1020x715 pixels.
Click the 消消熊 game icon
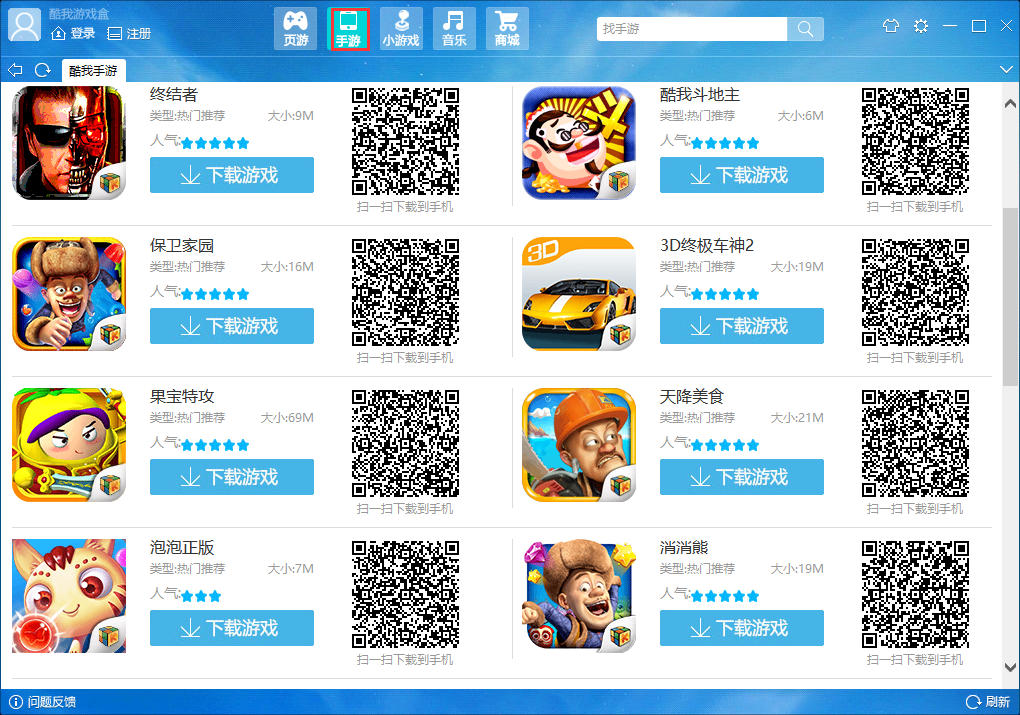click(579, 595)
